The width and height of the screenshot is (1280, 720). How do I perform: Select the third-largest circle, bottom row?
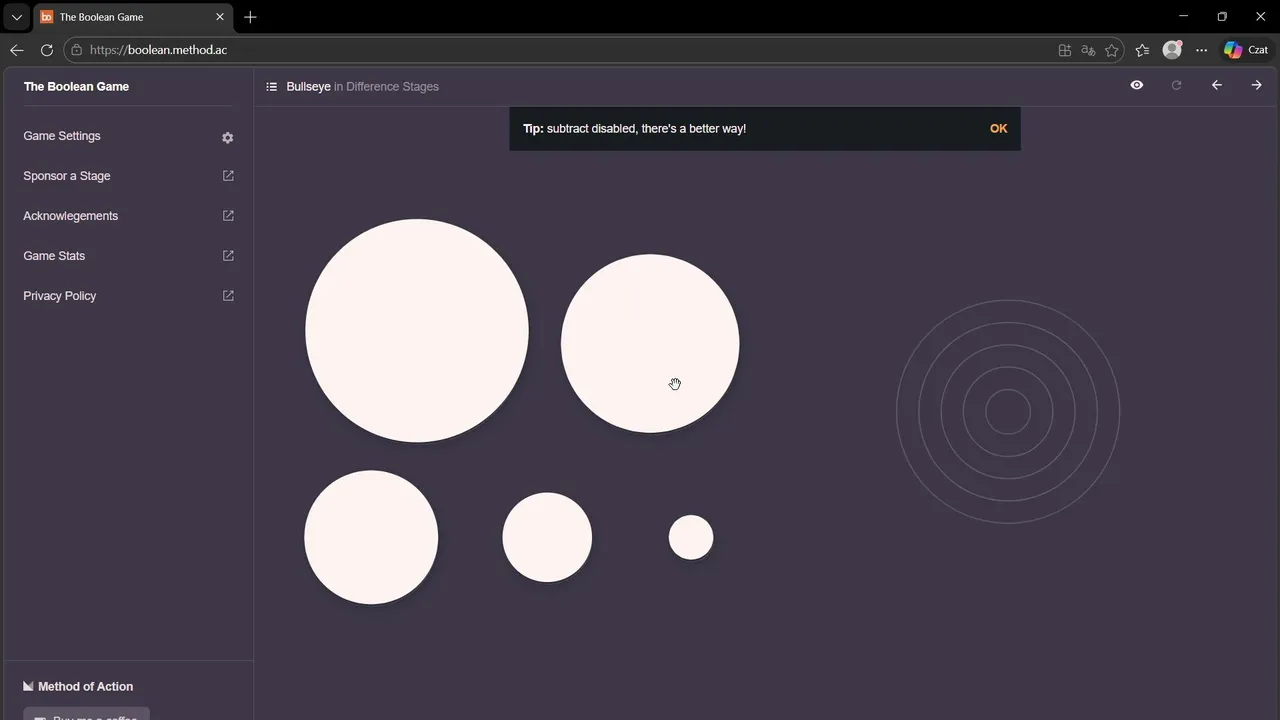pos(371,537)
